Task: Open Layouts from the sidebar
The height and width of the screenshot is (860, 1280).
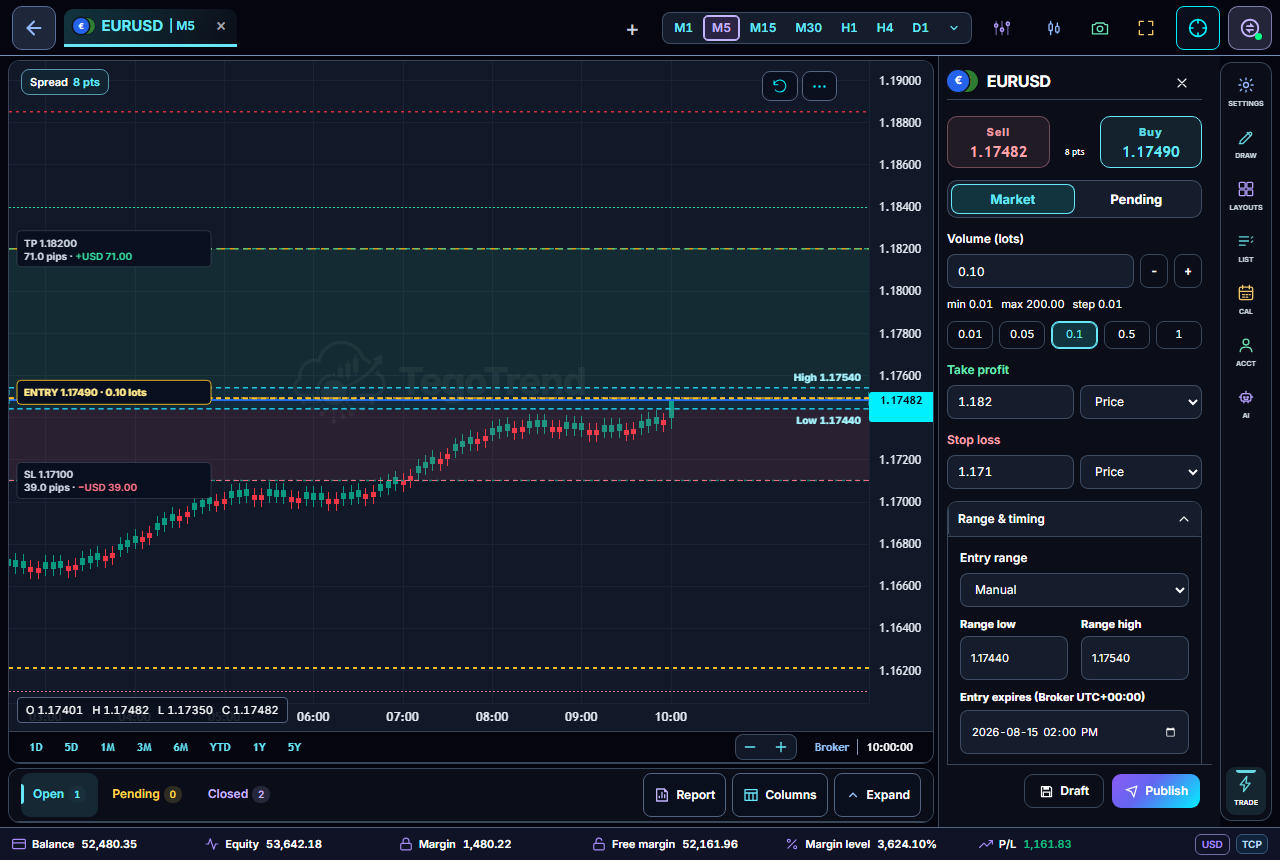Action: point(1246,195)
